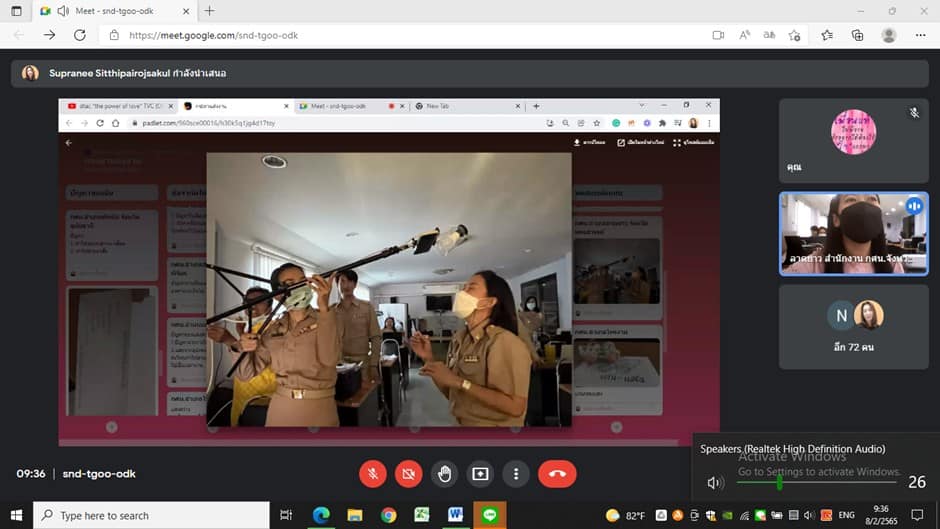Open a new browser tab
This screenshot has width=940, height=529.
[x=209, y=11]
